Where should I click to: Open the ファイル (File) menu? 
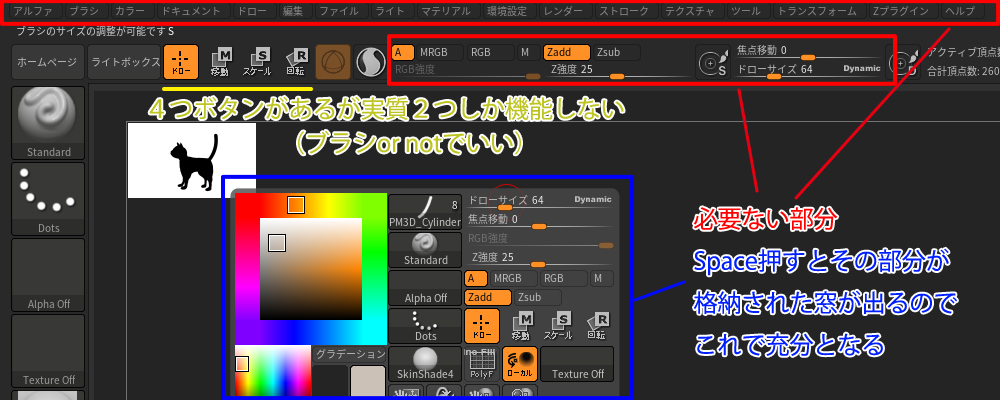(339, 11)
